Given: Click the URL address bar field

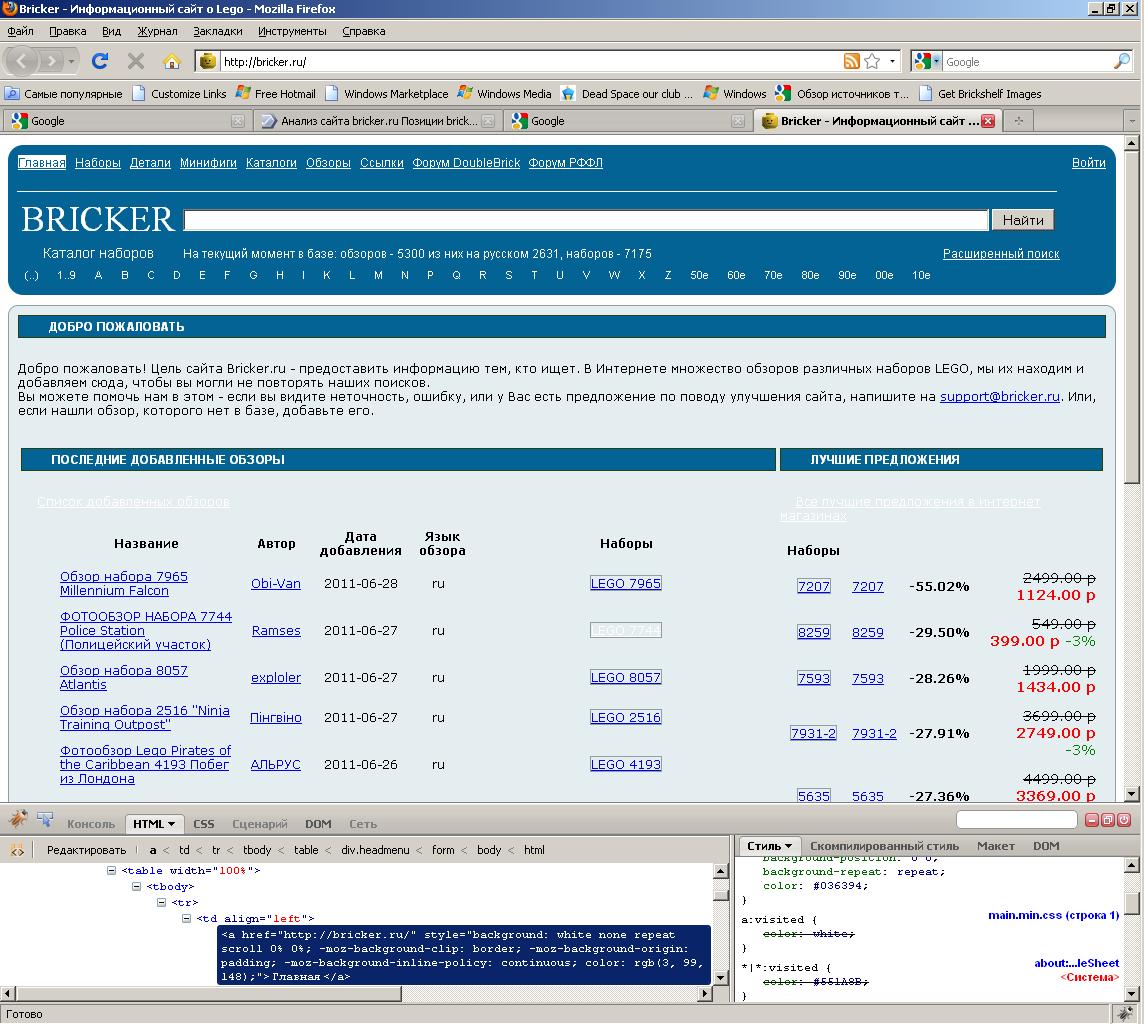Looking at the screenshot, I should [530, 61].
